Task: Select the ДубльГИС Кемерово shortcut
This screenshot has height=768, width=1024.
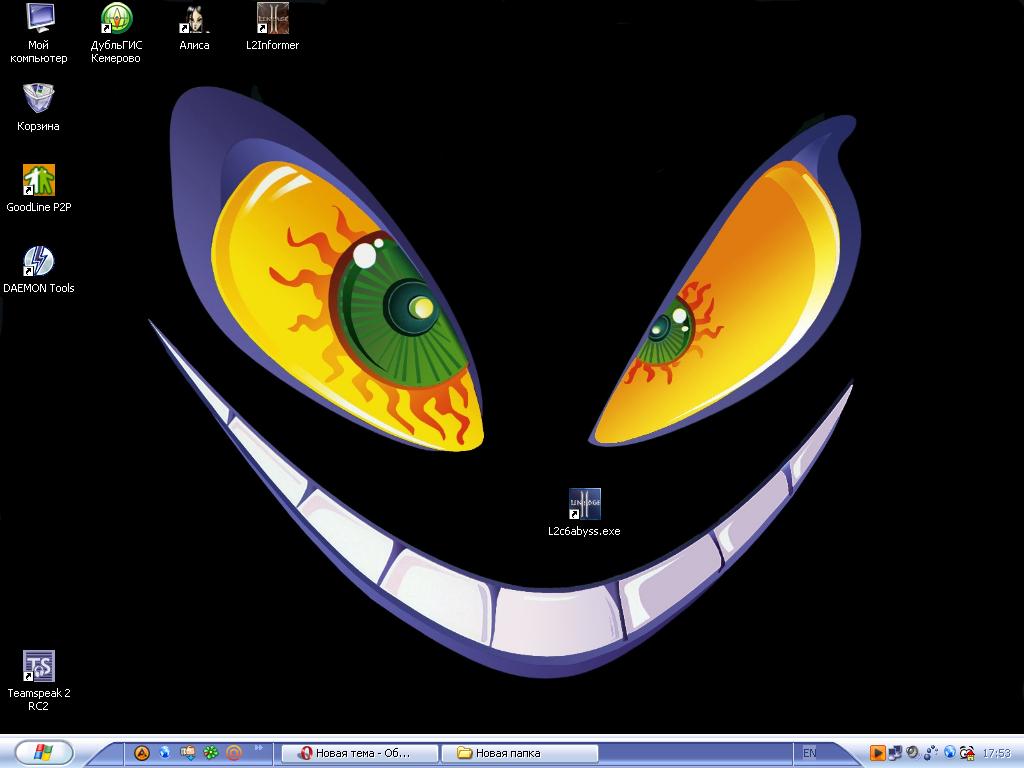Action: pos(116,33)
